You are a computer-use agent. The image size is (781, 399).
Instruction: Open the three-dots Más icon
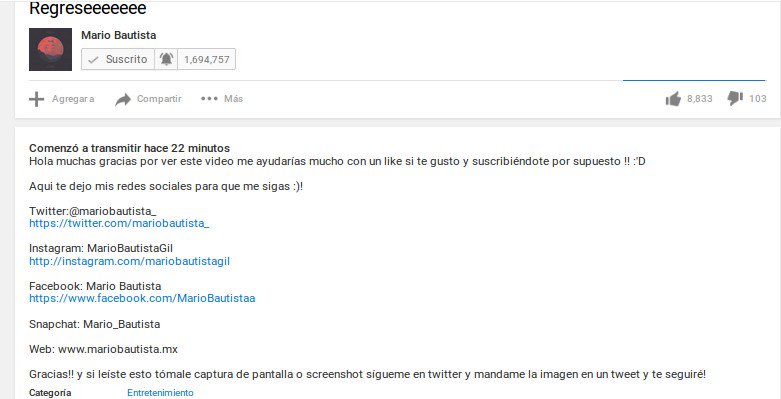coord(209,99)
